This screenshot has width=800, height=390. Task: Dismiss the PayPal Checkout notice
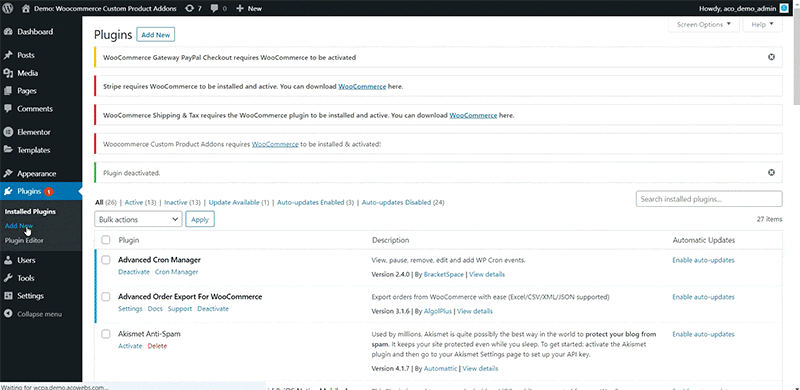tap(771, 57)
